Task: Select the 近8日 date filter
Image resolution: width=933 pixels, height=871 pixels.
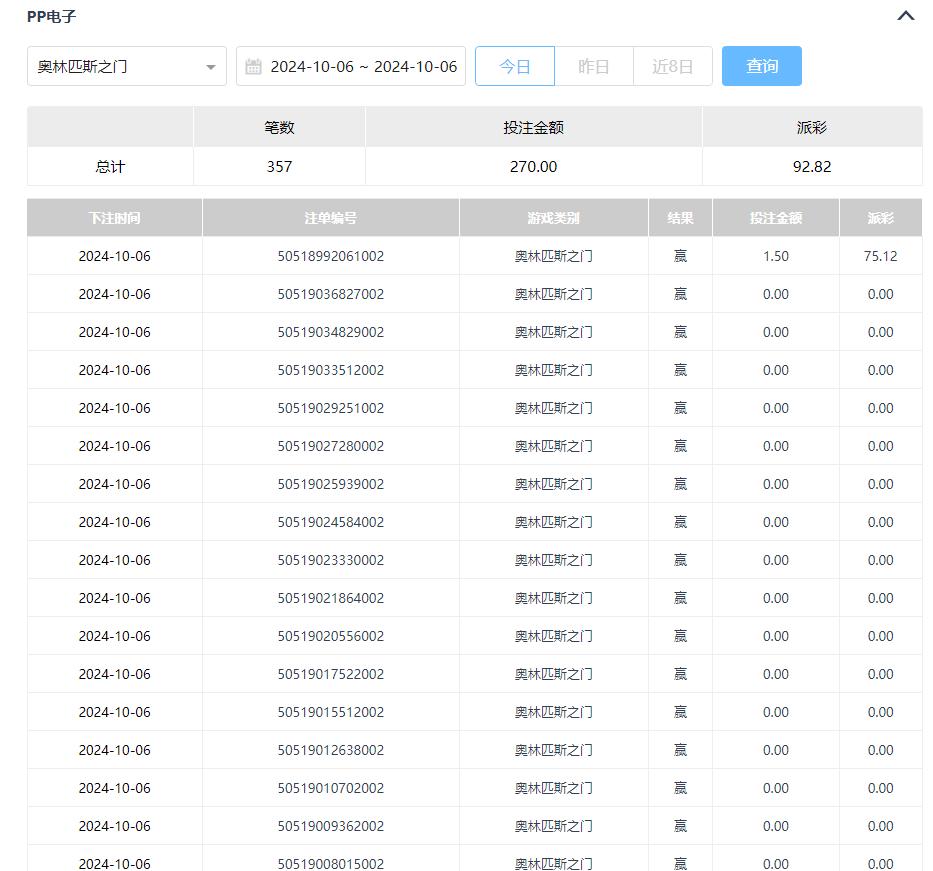Action: pyautogui.click(x=672, y=67)
